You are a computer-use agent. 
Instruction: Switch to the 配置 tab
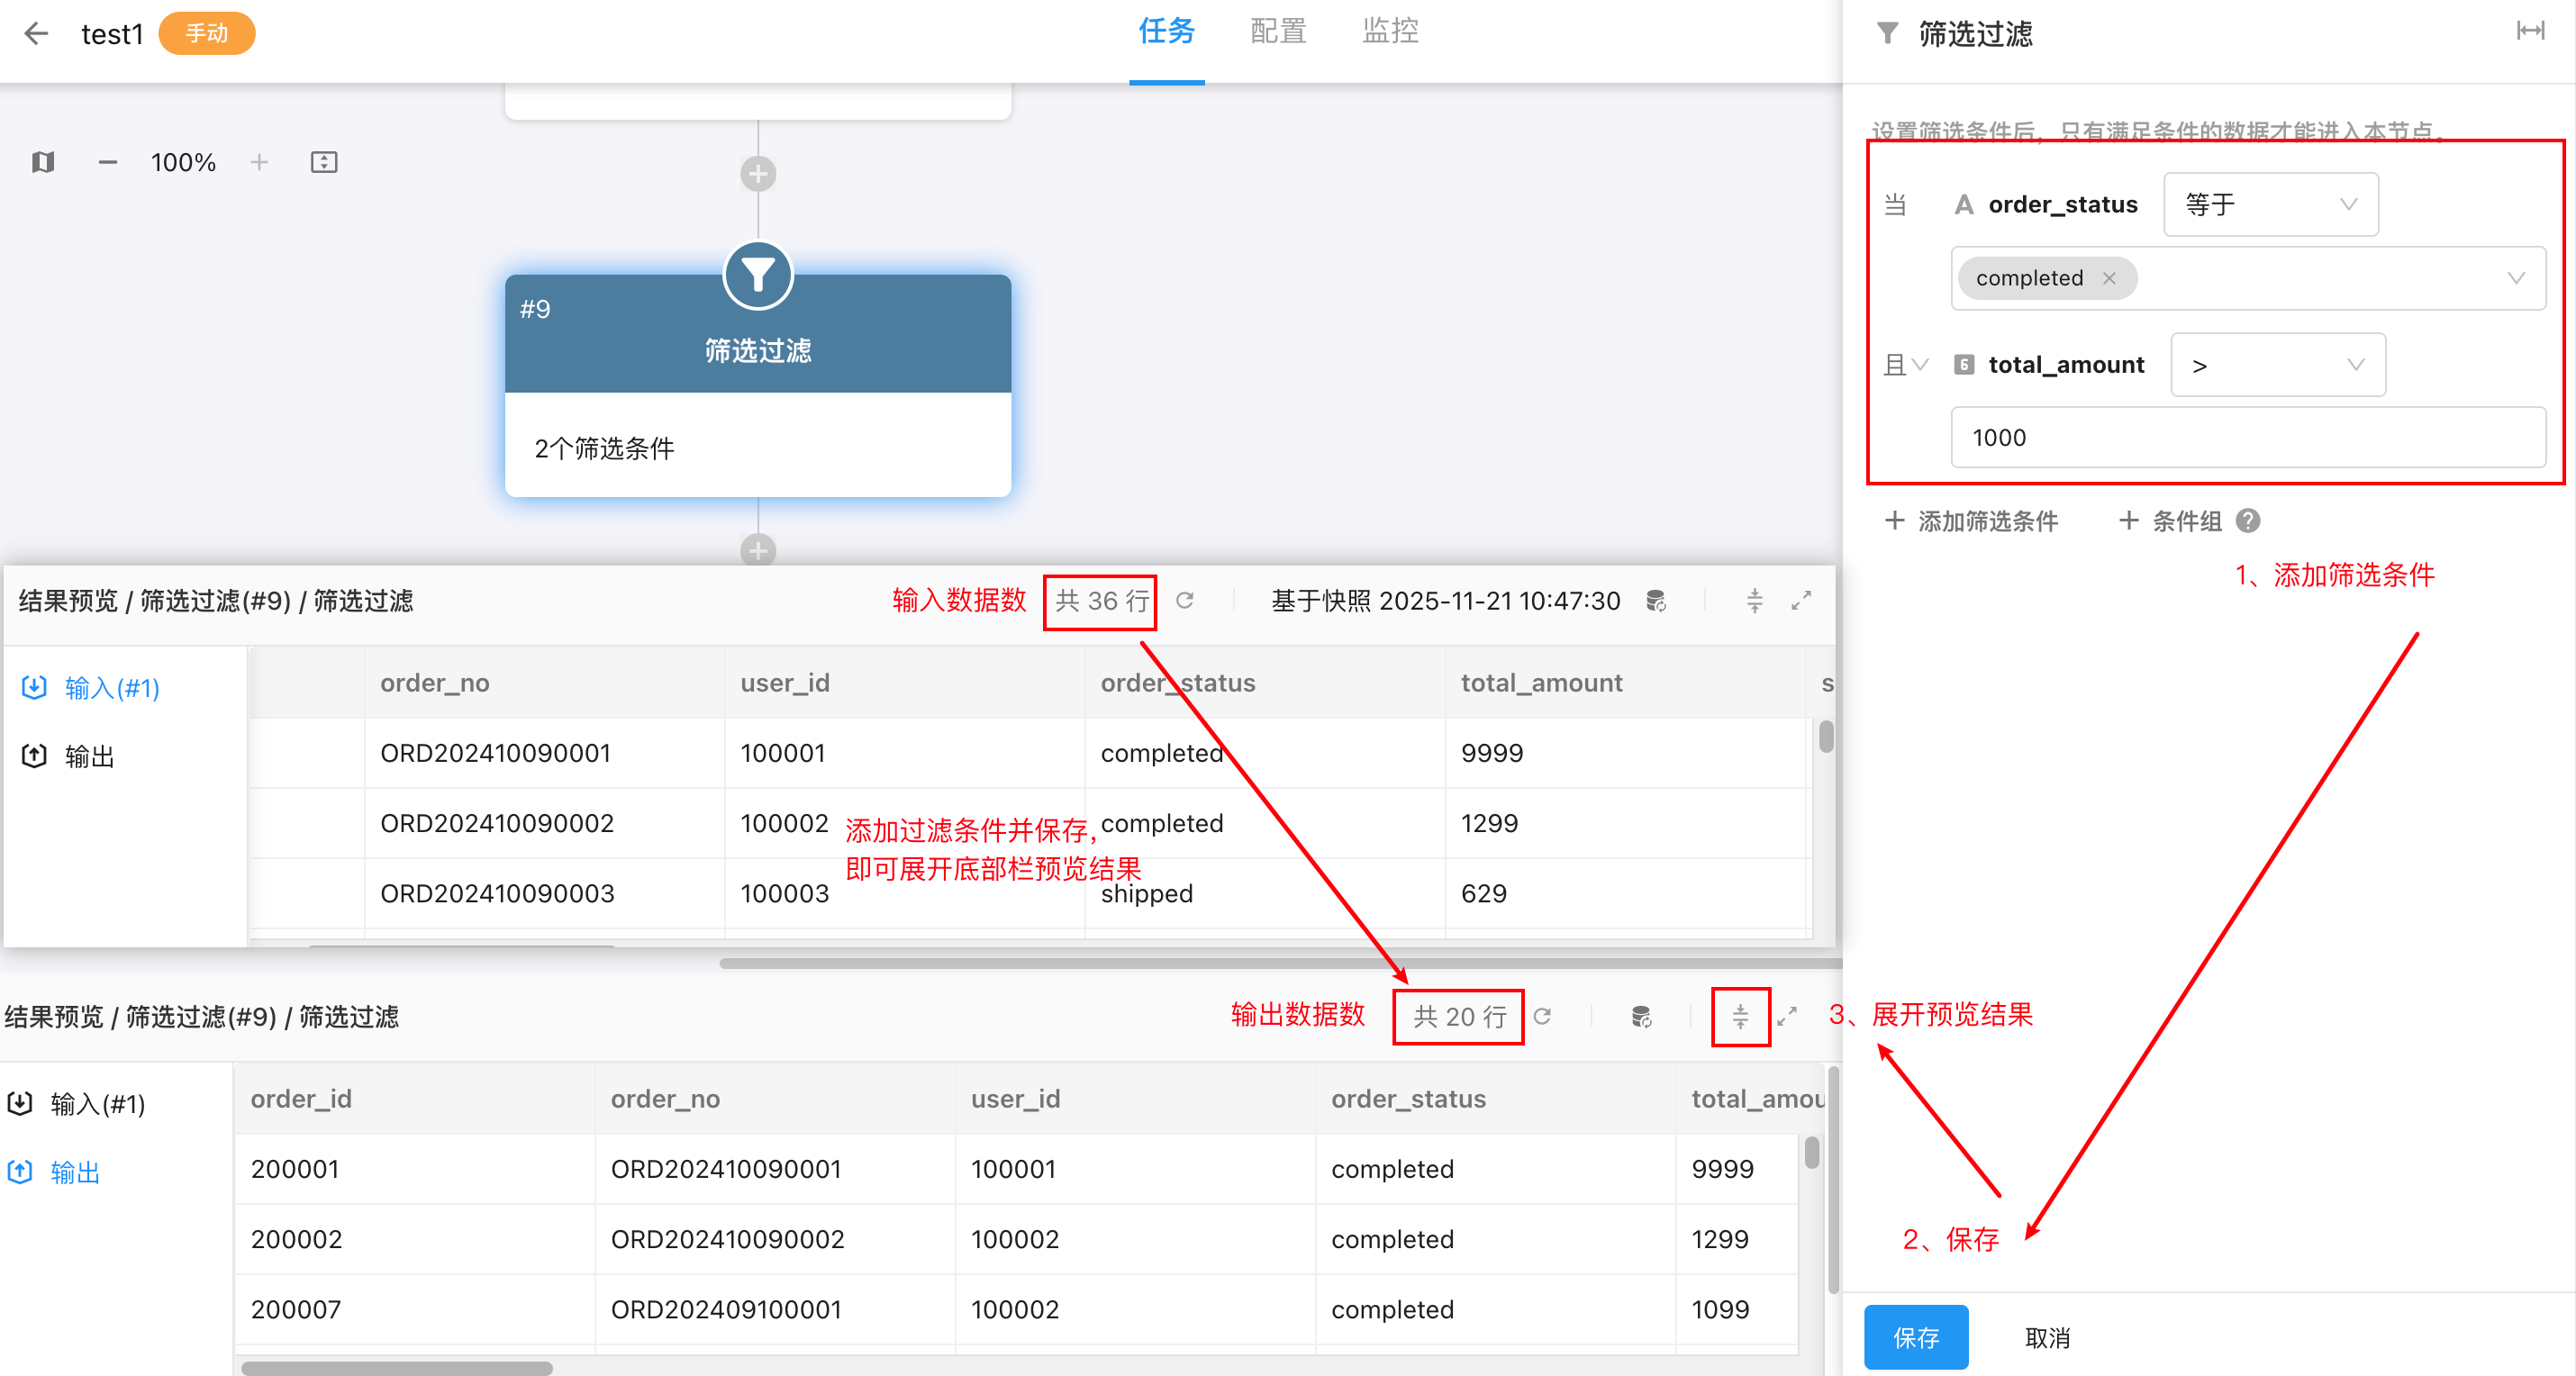[x=1278, y=31]
